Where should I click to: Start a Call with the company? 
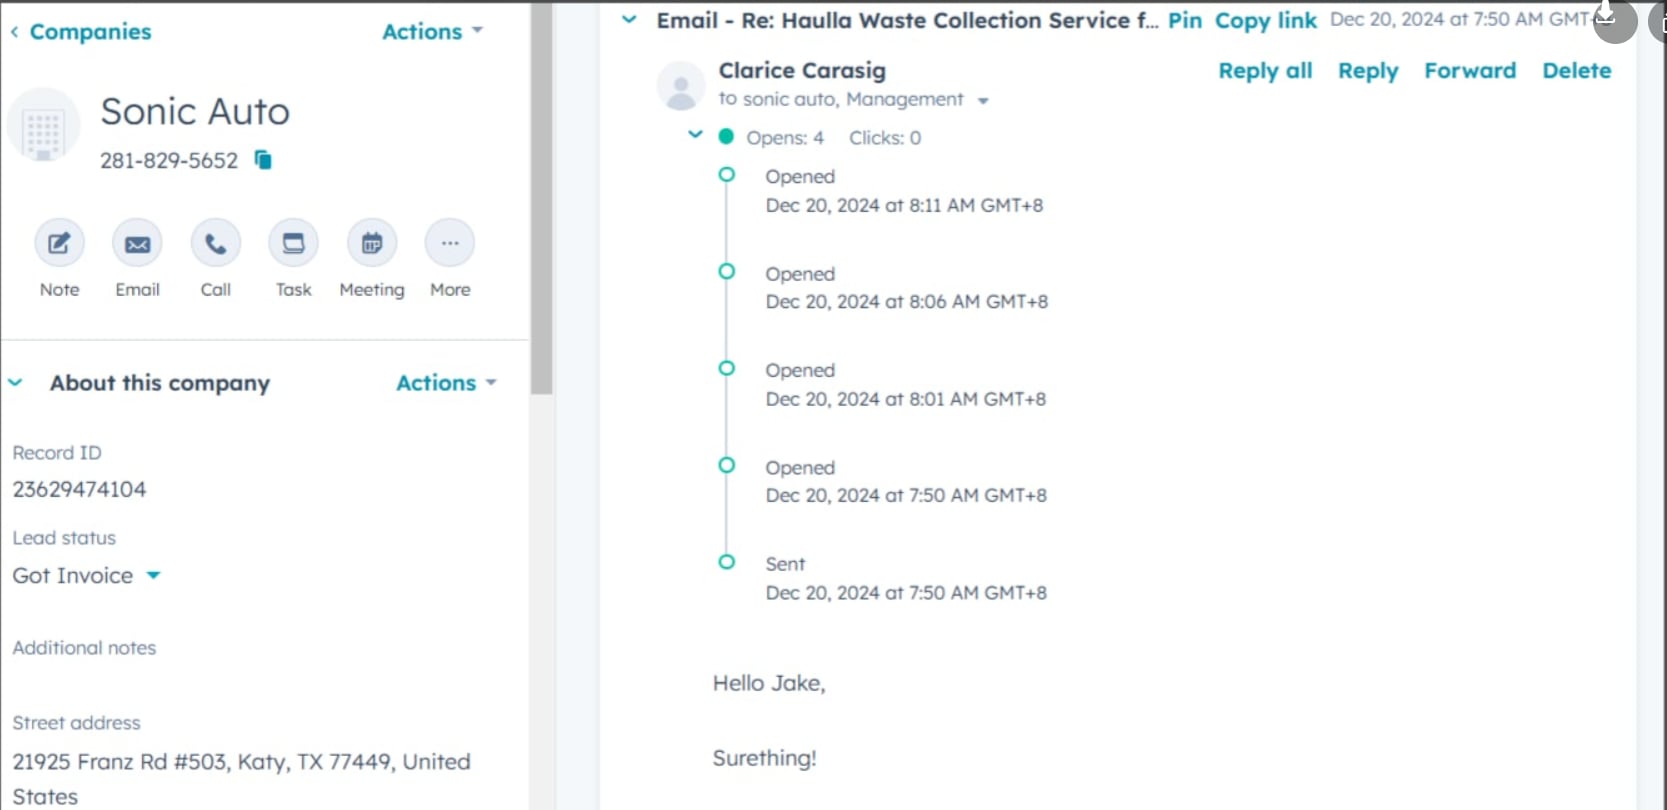[x=215, y=243]
